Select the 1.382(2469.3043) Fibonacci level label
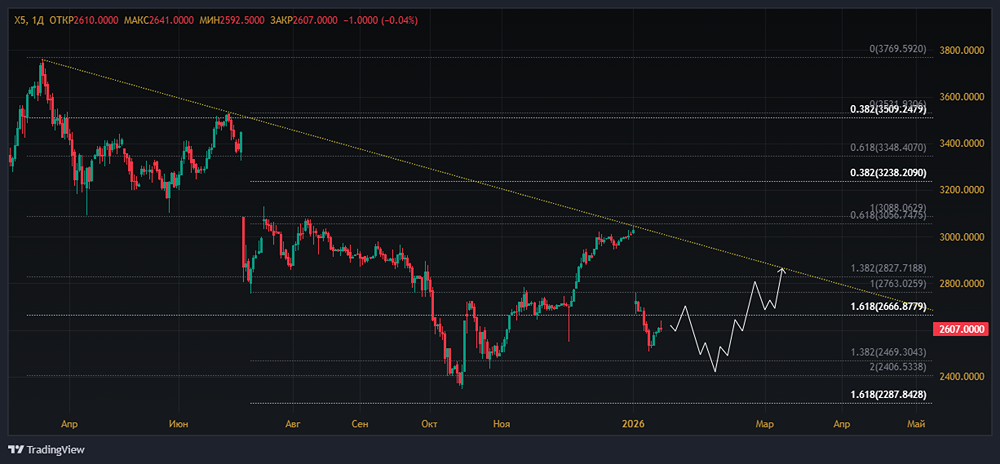 [x=888, y=352]
